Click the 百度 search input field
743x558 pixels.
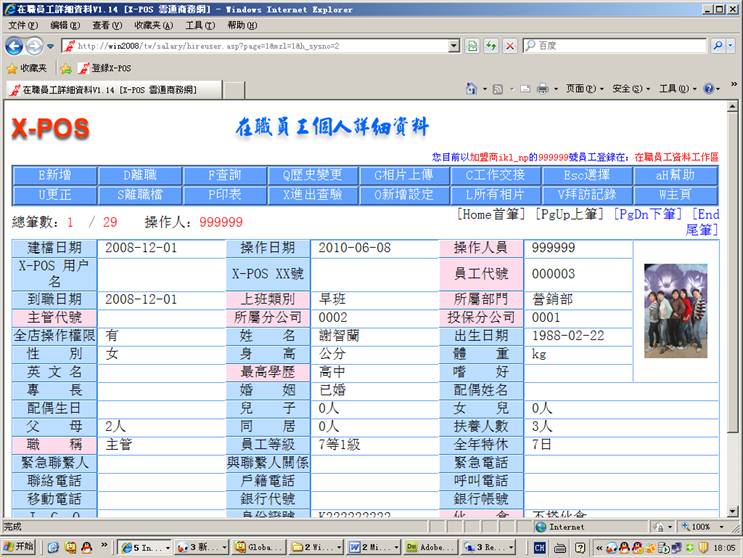620,46
